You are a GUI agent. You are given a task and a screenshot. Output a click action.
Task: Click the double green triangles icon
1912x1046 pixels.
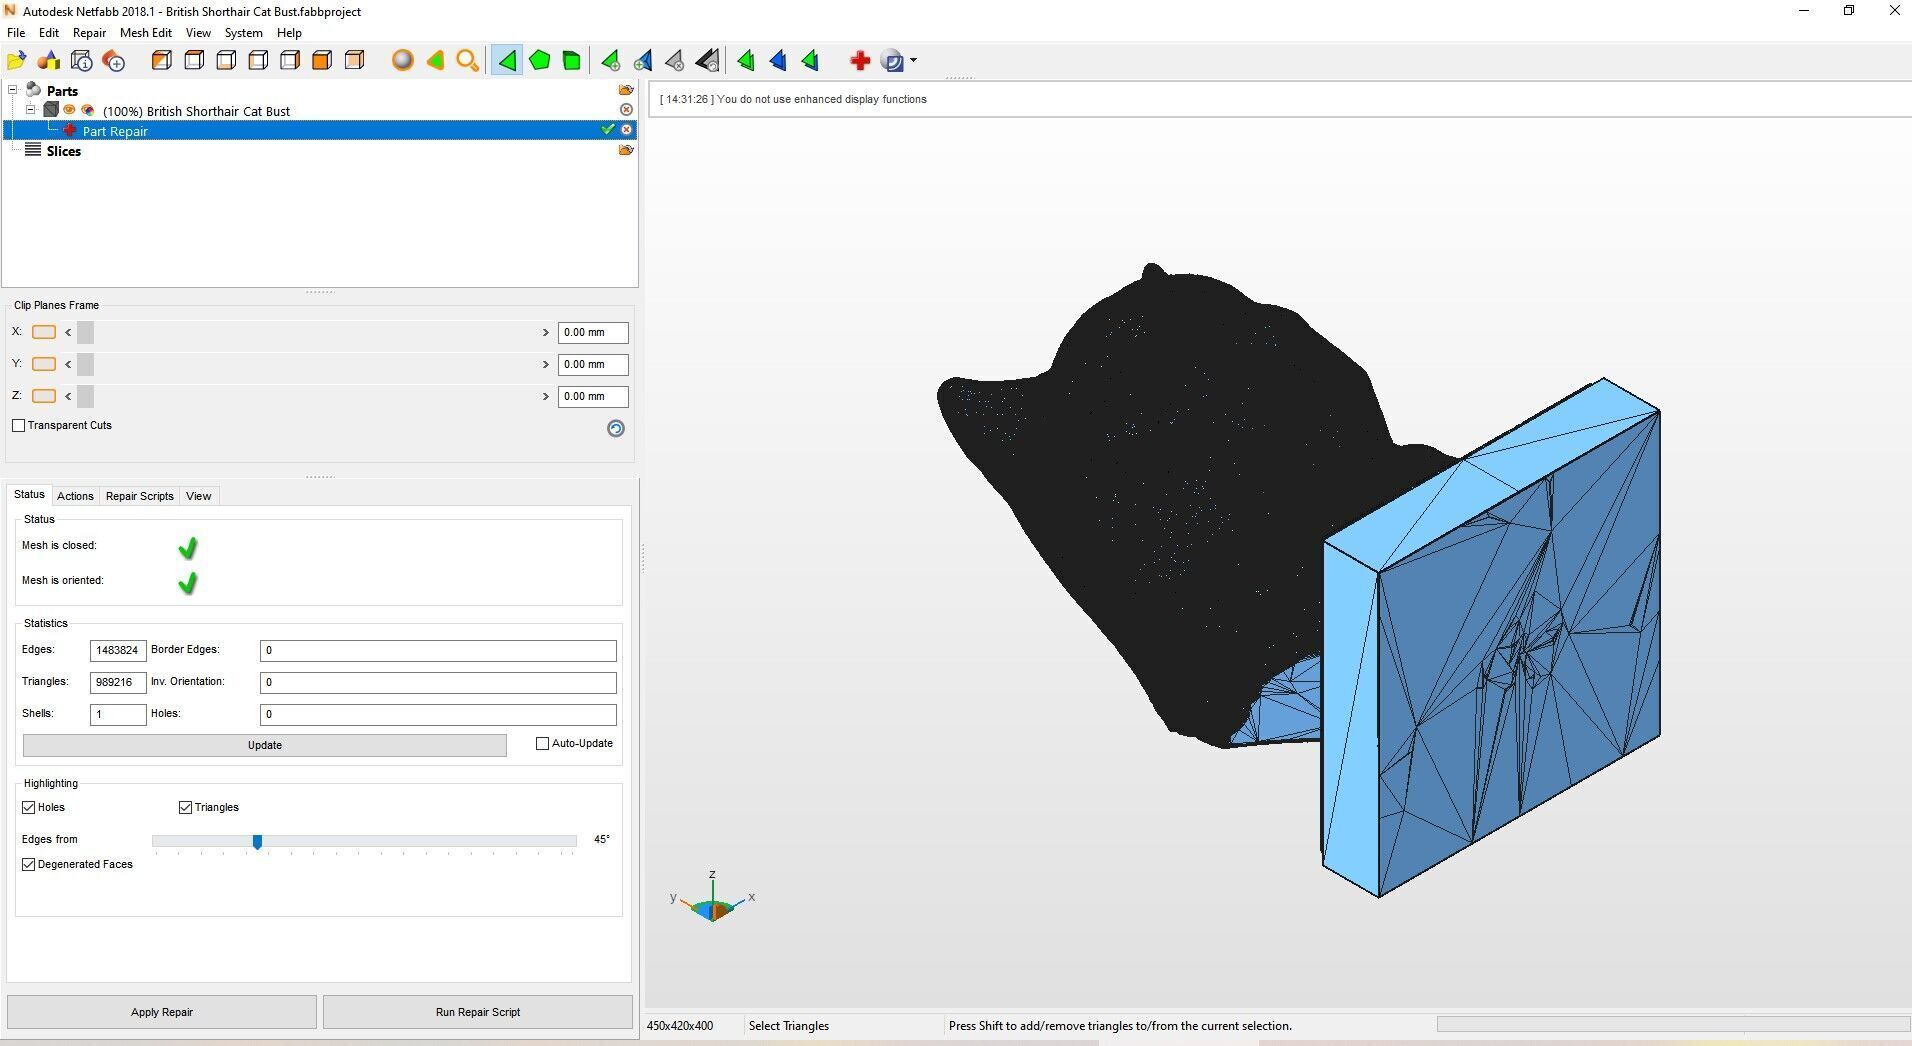[746, 61]
